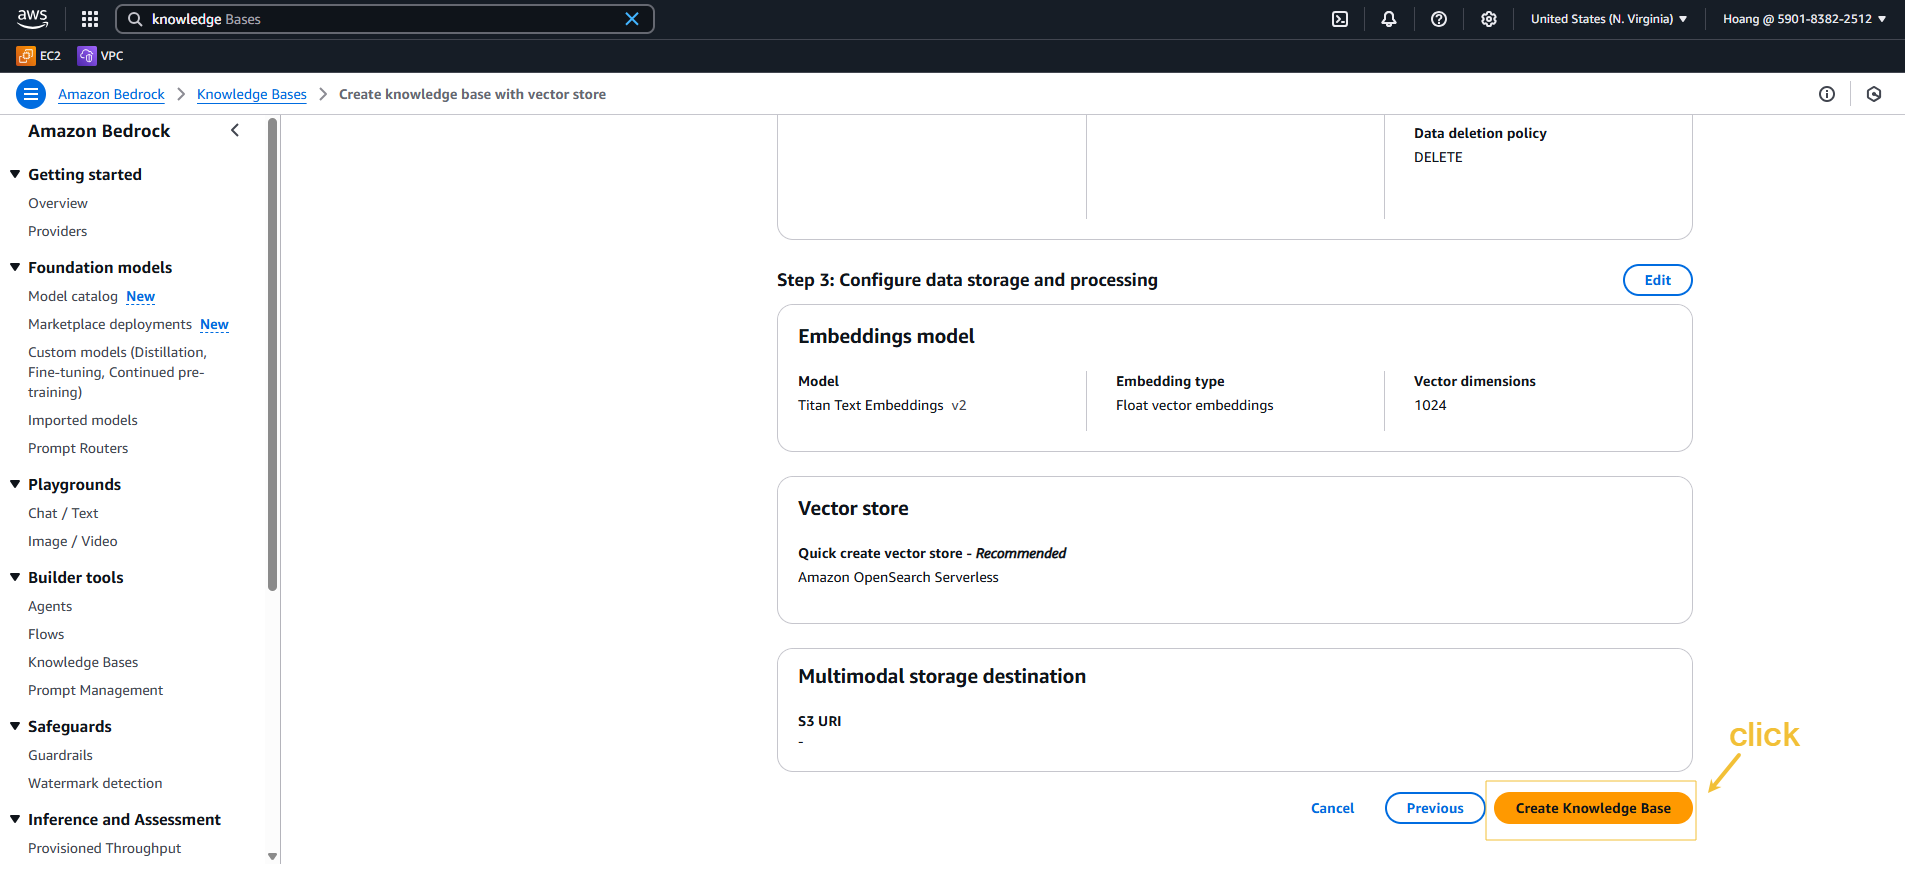Open console settings gear icon
Viewport: 1905px width, 877px height.
tap(1489, 19)
